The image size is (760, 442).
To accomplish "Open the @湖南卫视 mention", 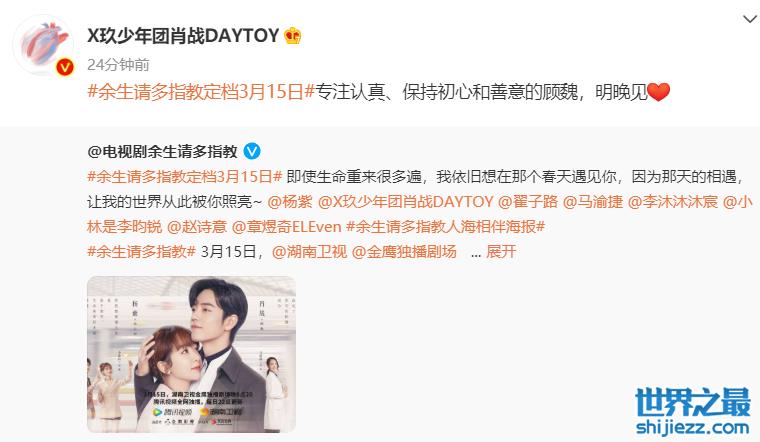I will 309,252.
